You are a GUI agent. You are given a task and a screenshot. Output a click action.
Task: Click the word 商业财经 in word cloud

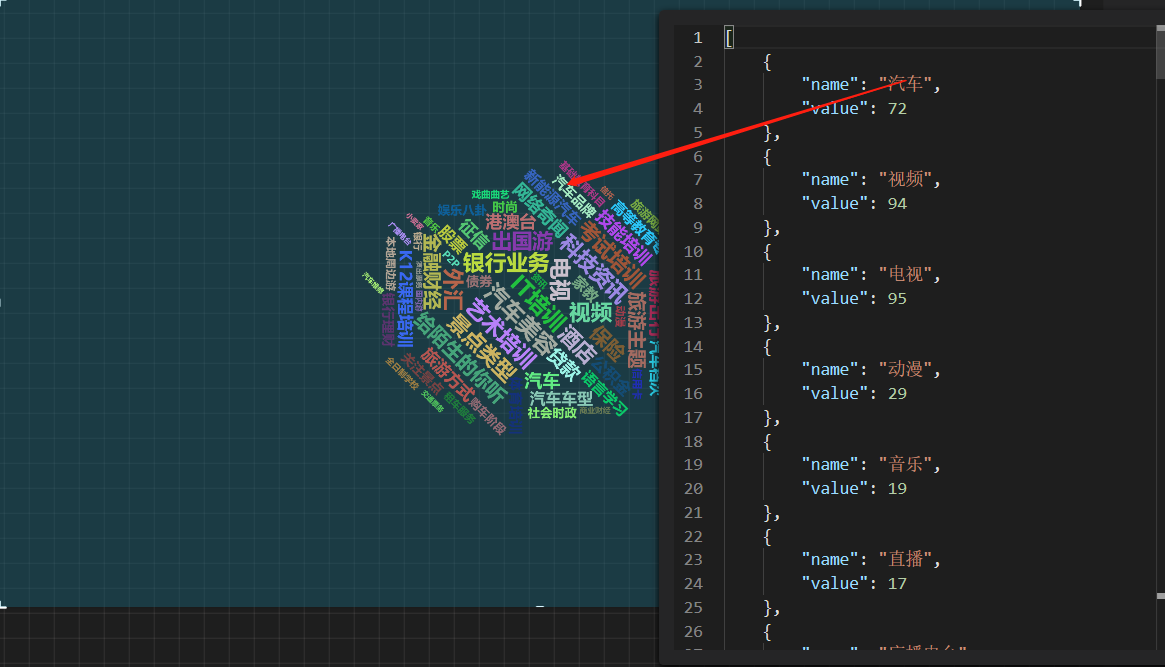594,410
